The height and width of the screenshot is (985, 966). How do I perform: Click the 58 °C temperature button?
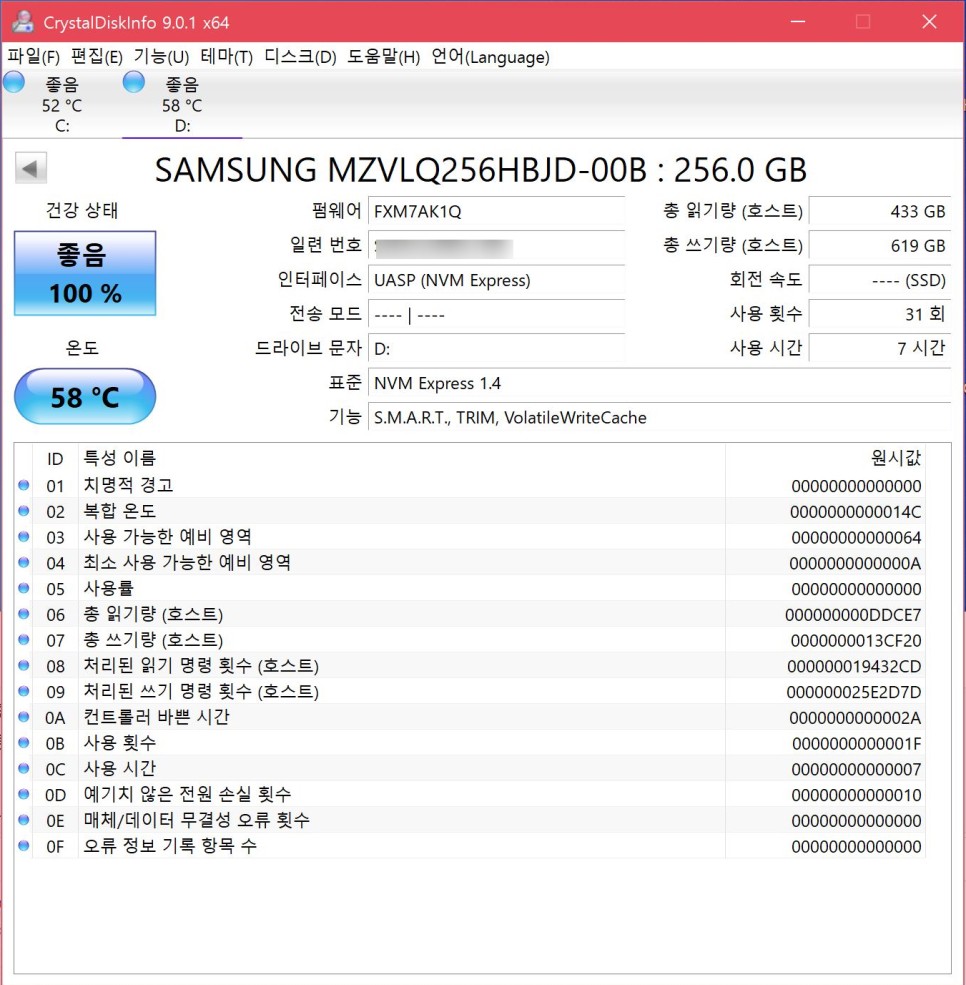(85, 396)
